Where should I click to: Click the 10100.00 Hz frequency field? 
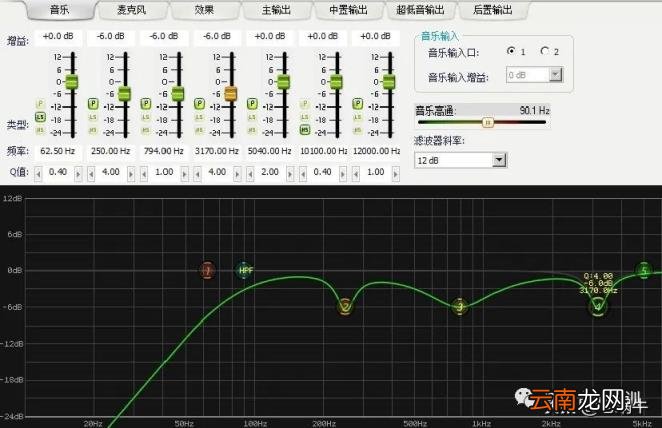coord(323,151)
